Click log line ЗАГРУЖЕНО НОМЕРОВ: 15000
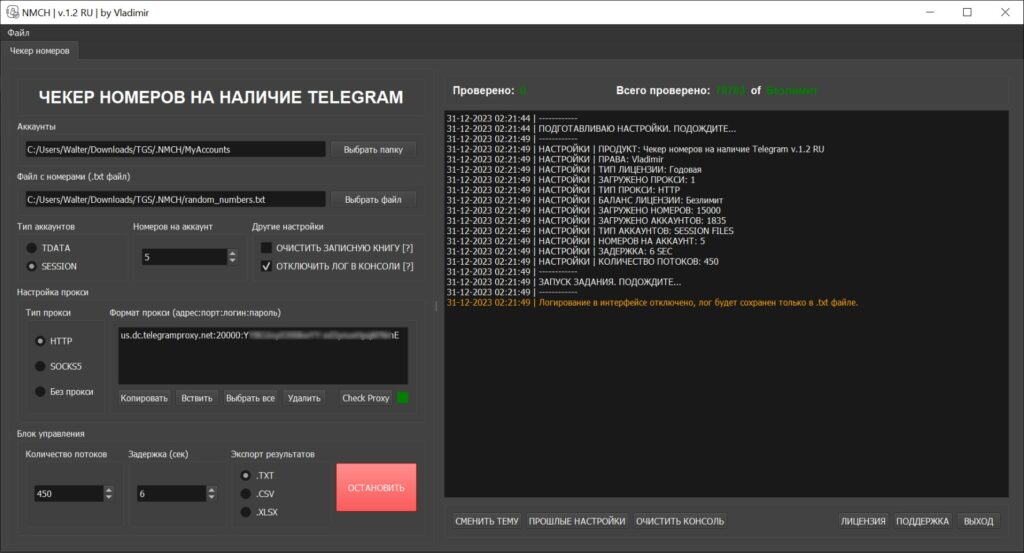 point(583,210)
